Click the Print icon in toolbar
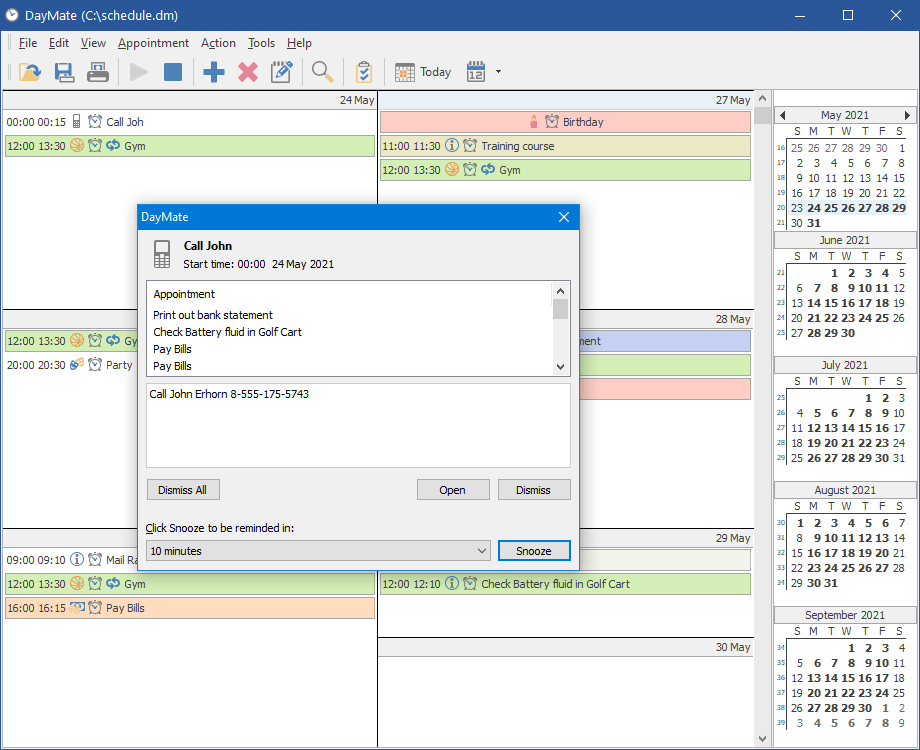Viewport: 920px width, 750px height. (97, 72)
